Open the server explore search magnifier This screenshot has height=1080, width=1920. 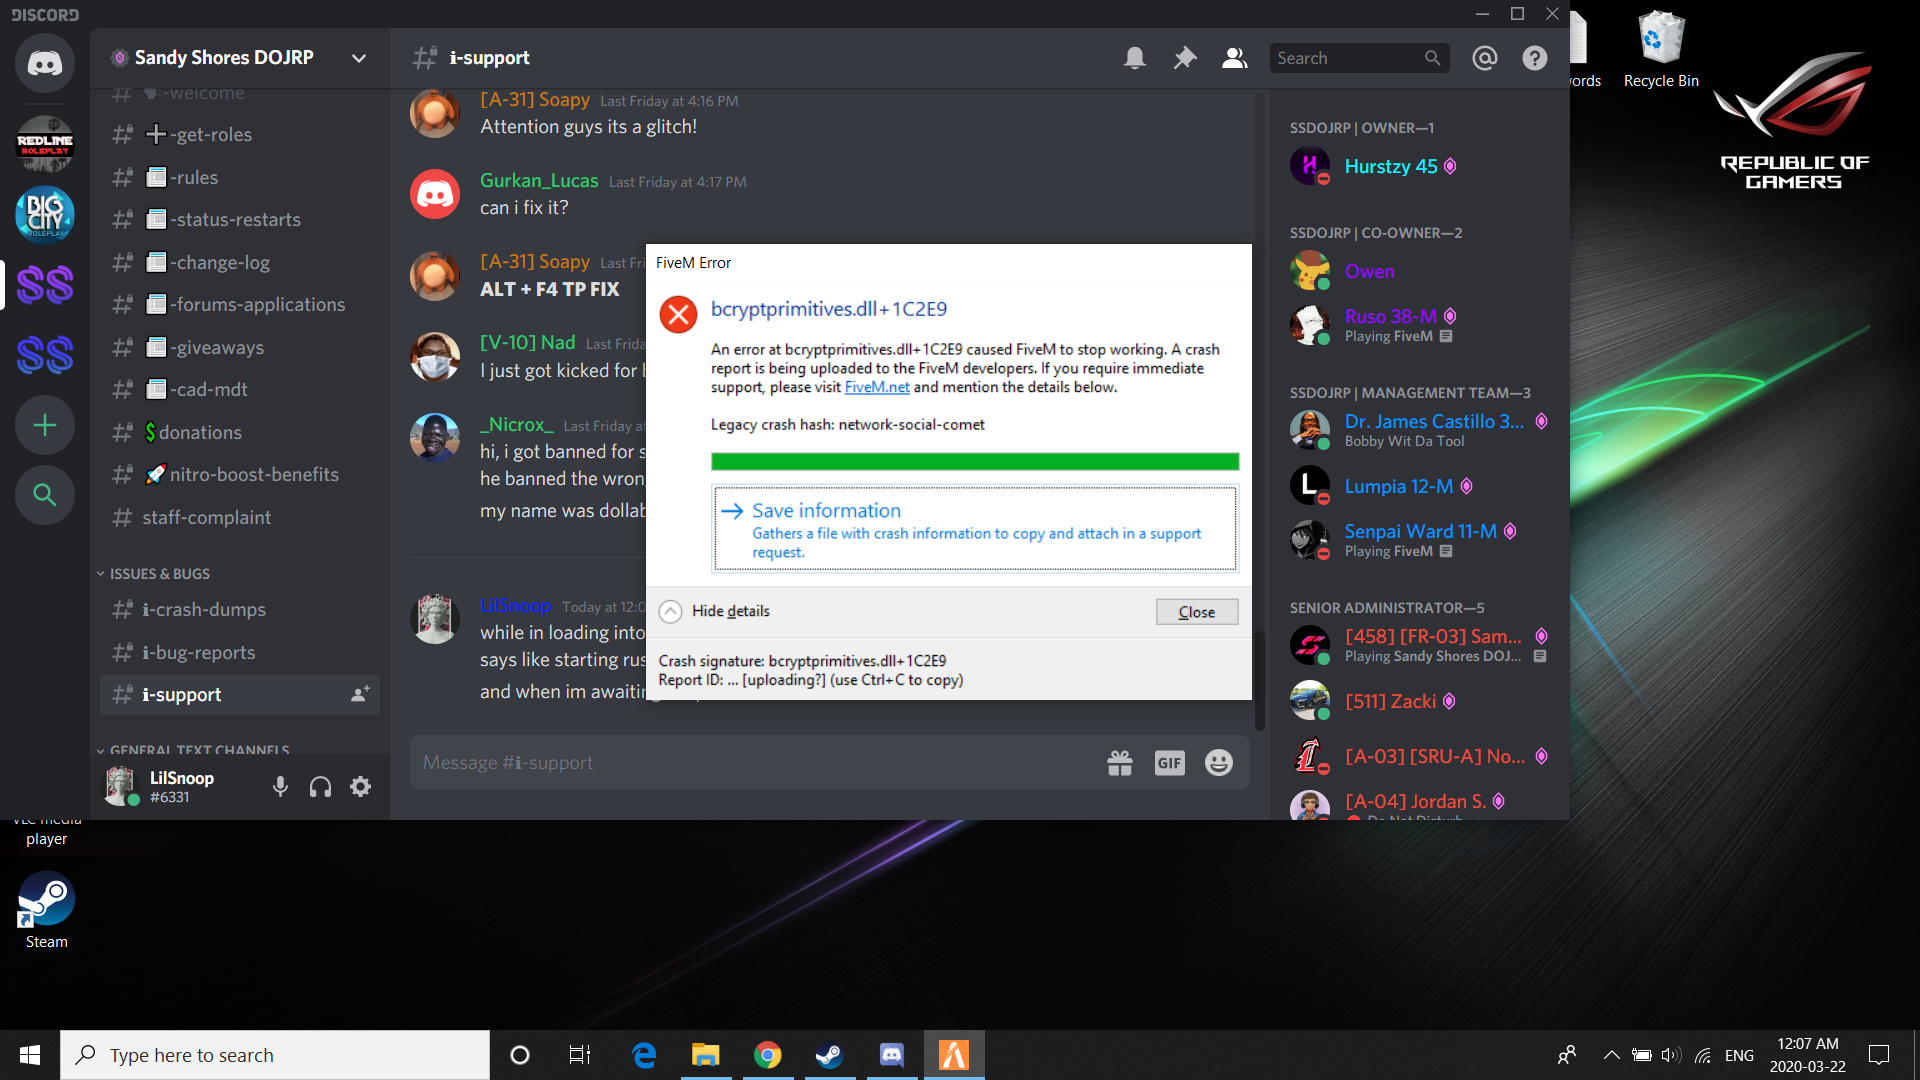click(x=45, y=495)
